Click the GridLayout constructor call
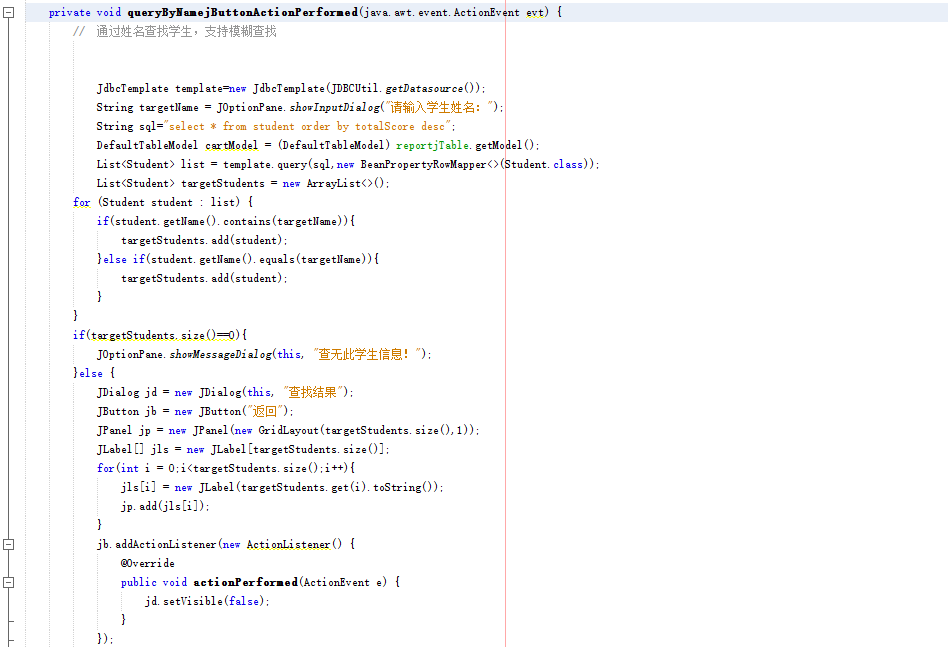Image resolution: width=948 pixels, height=647 pixels. point(365,430)
